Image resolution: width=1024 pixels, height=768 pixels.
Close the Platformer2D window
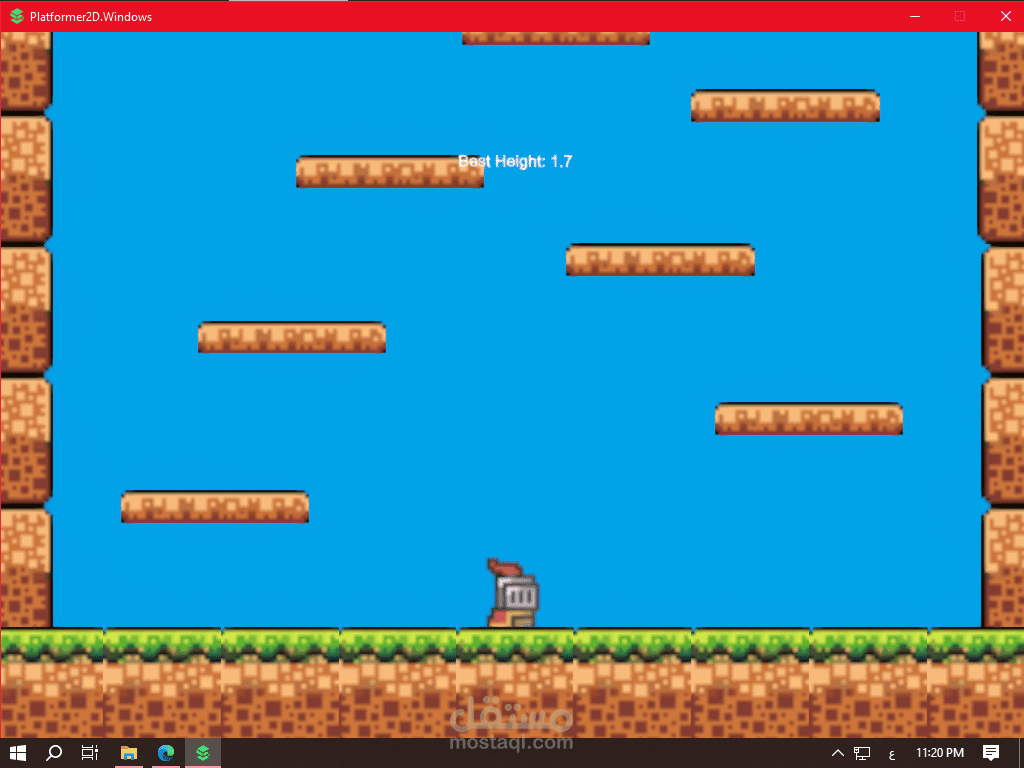pos(1005,16)
